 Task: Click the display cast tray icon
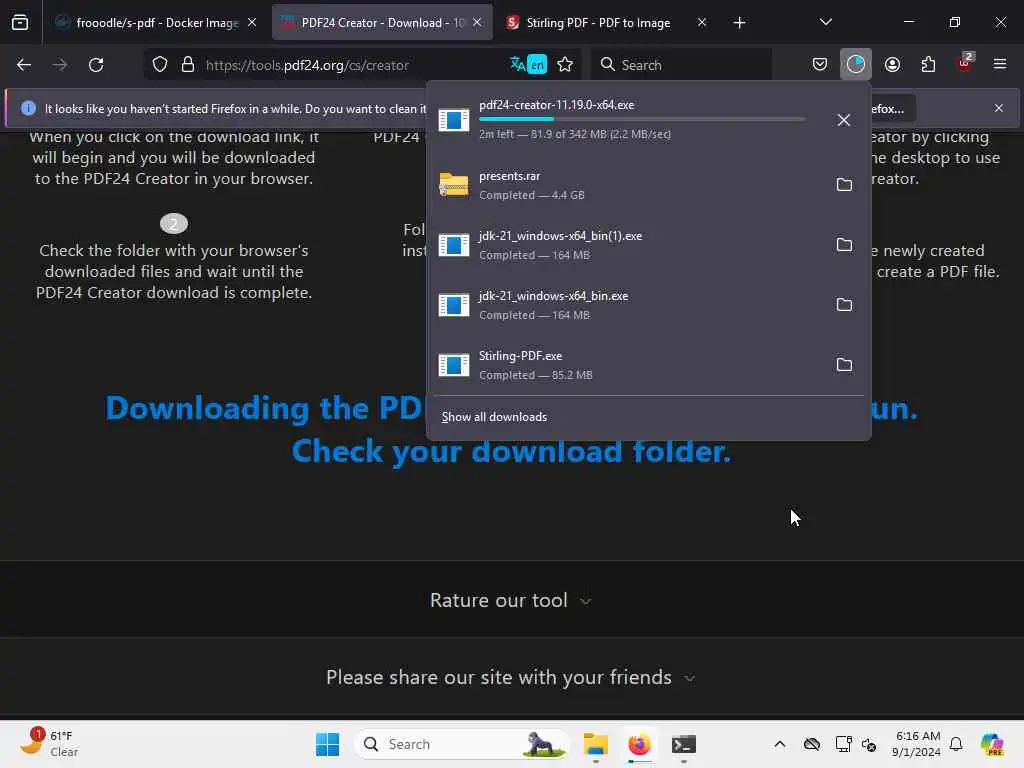click(843, 744)
